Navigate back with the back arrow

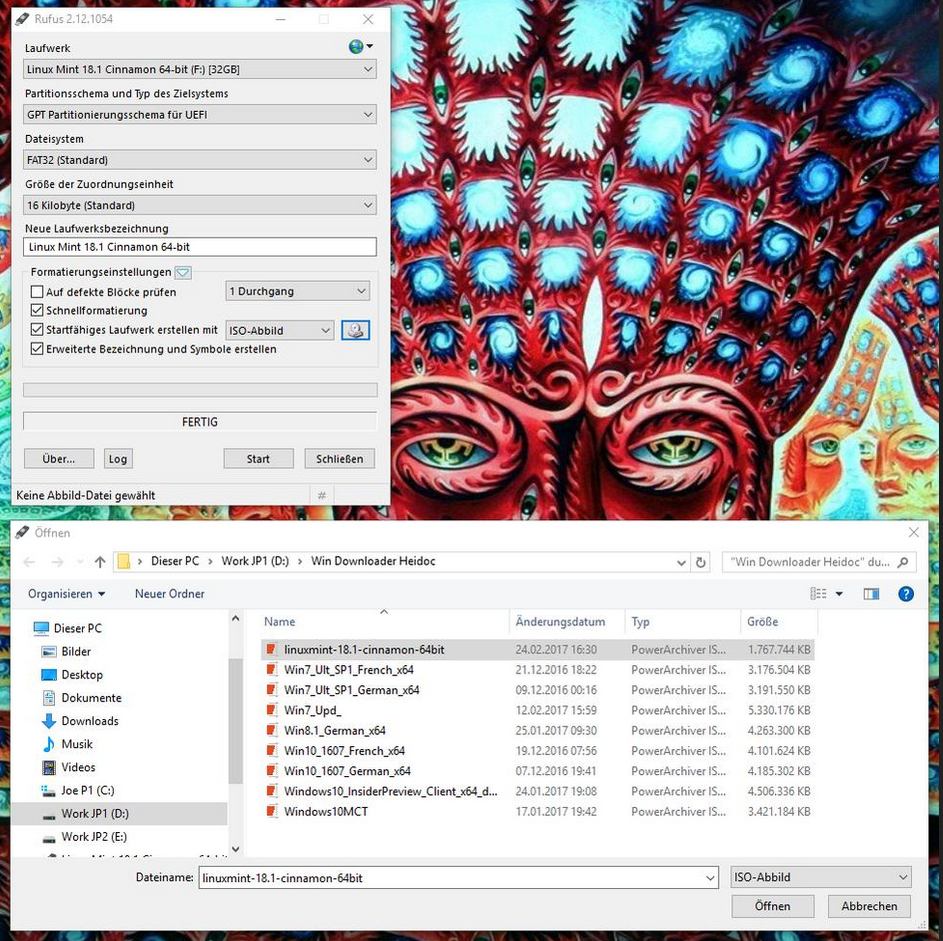click(29, 562)
